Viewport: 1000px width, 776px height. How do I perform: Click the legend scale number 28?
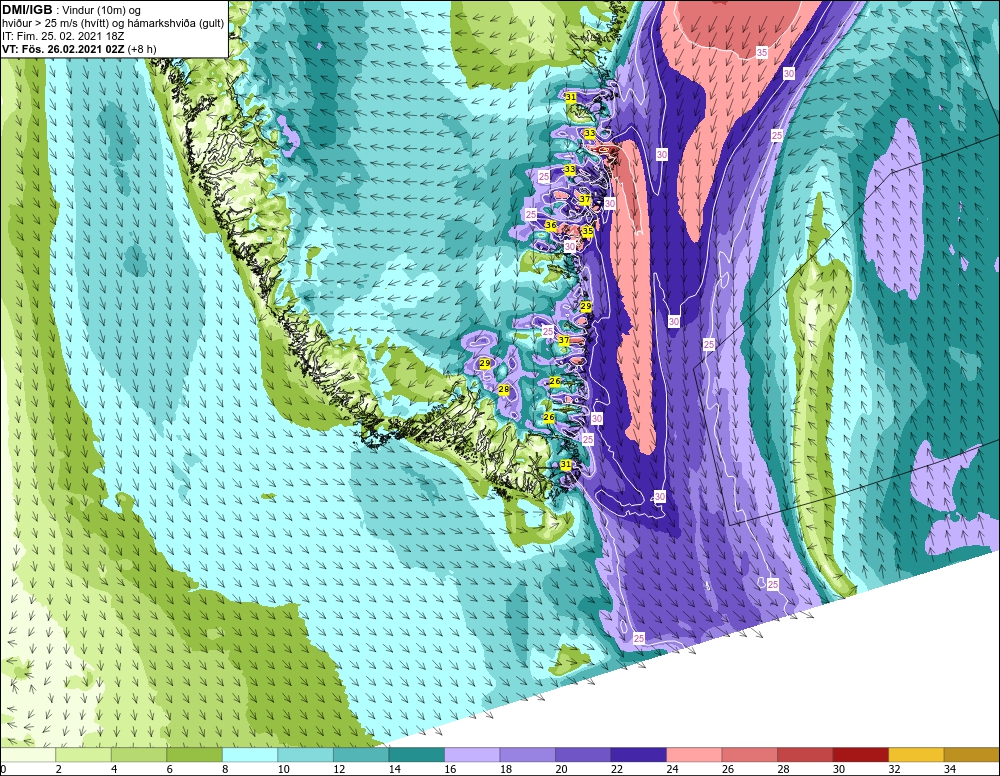coord(783,769)
